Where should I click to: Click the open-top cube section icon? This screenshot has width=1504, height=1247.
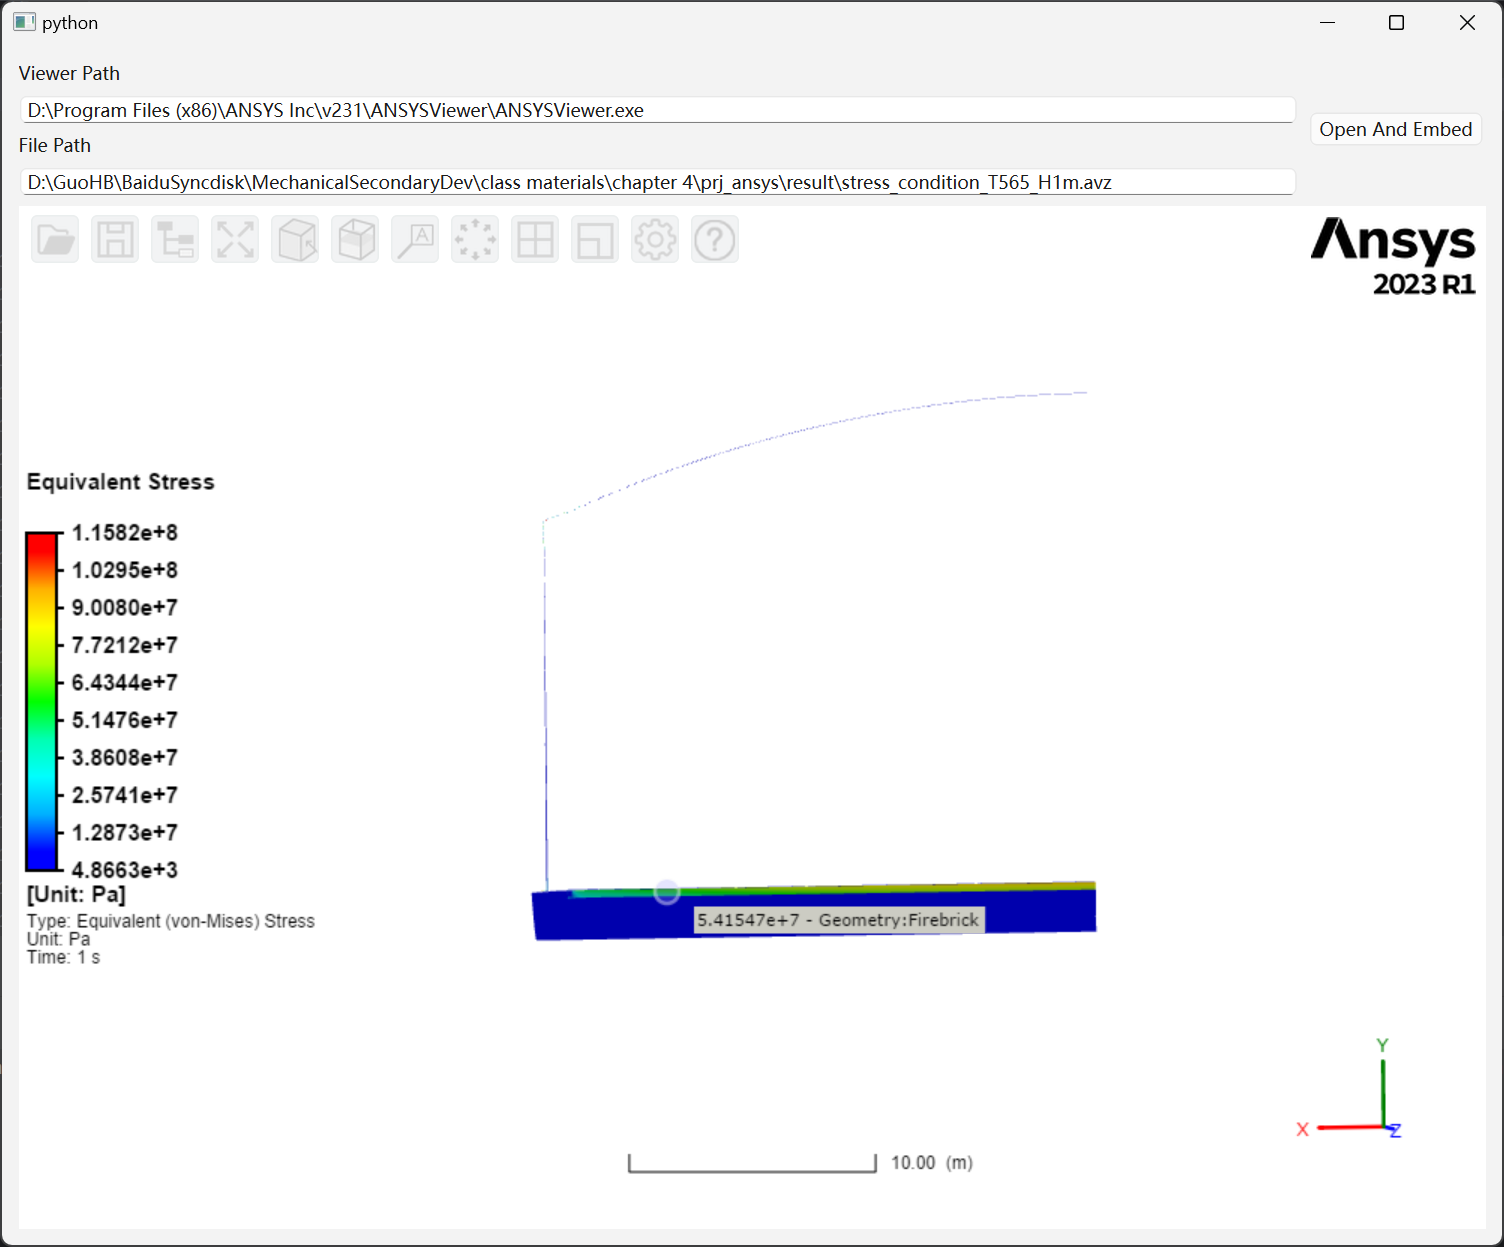tap(356, 240)
